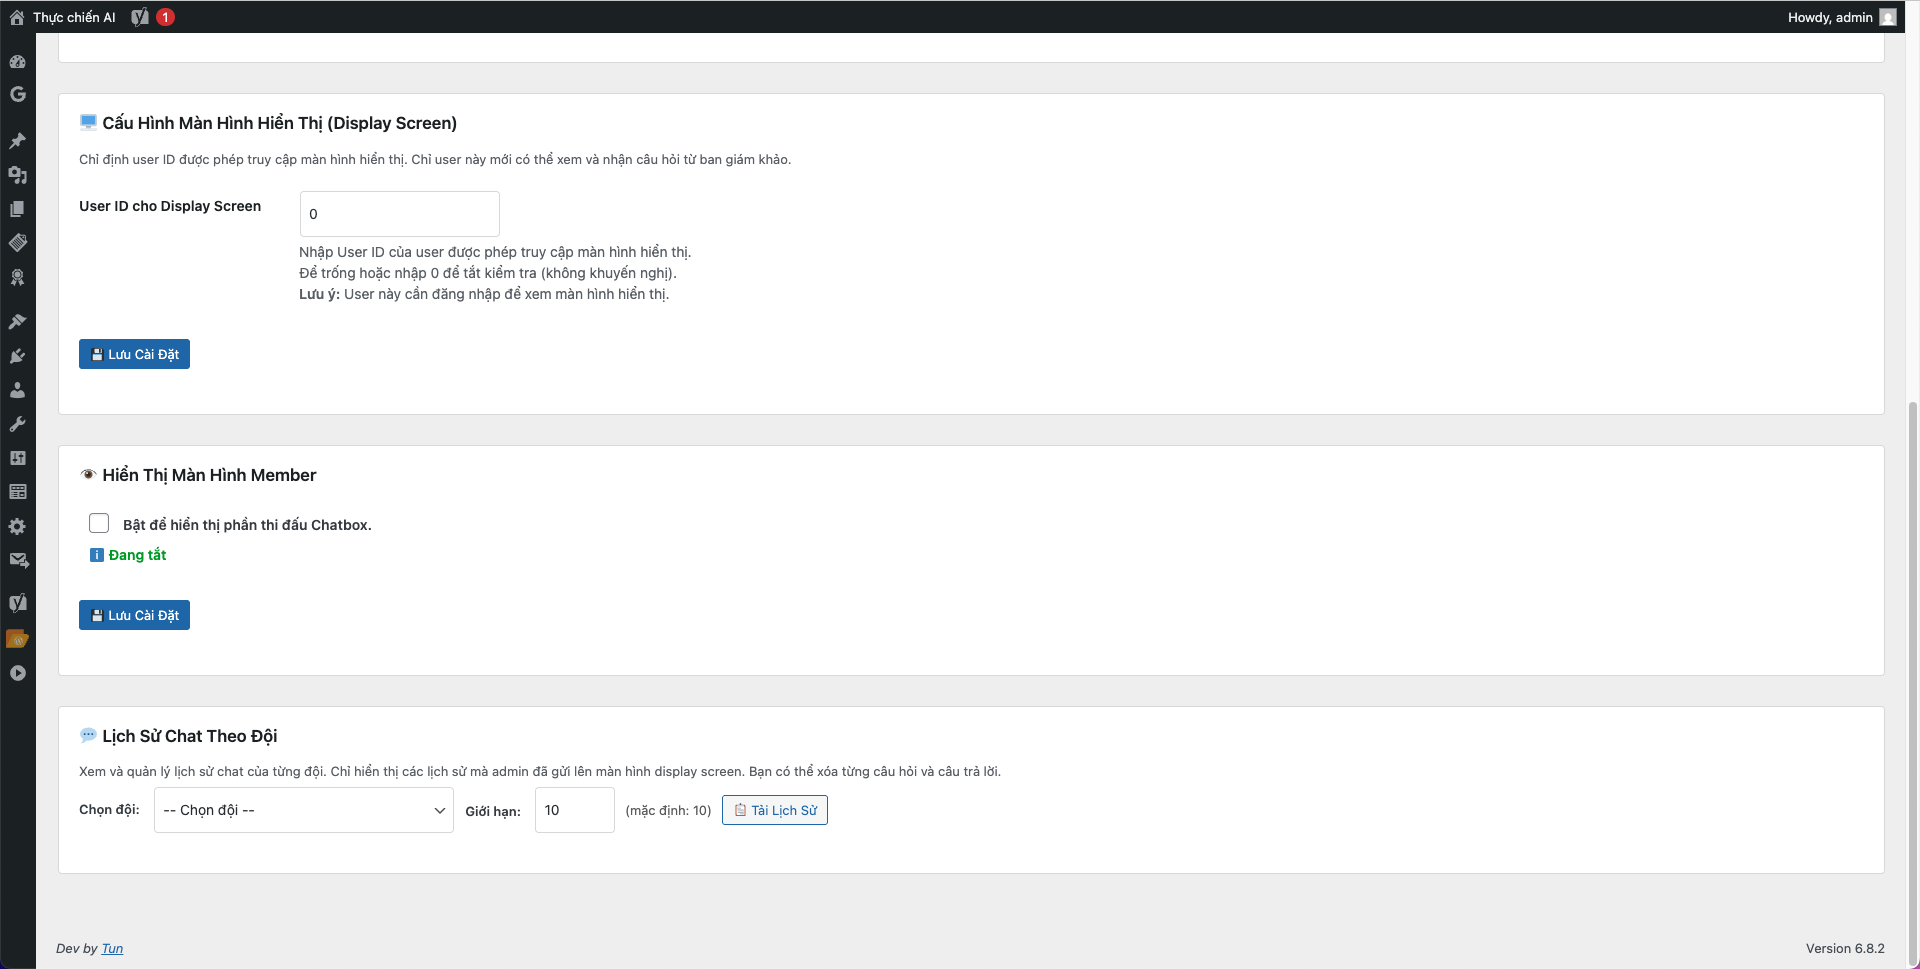Screen dimensions: 1920x969
Task: Click the sidebar collapse menu arrow icon
Action: [17, 673]
